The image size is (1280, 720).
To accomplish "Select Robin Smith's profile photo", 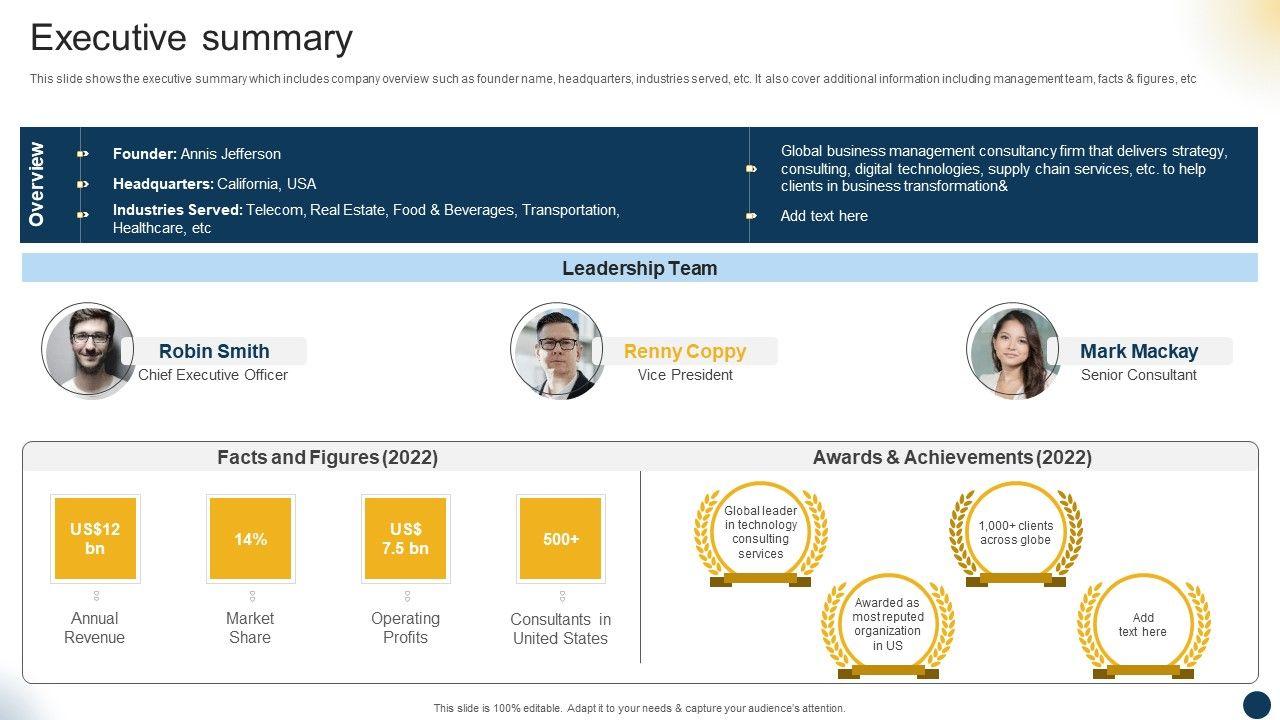I will pyautogui.click(x=88, y=350).
